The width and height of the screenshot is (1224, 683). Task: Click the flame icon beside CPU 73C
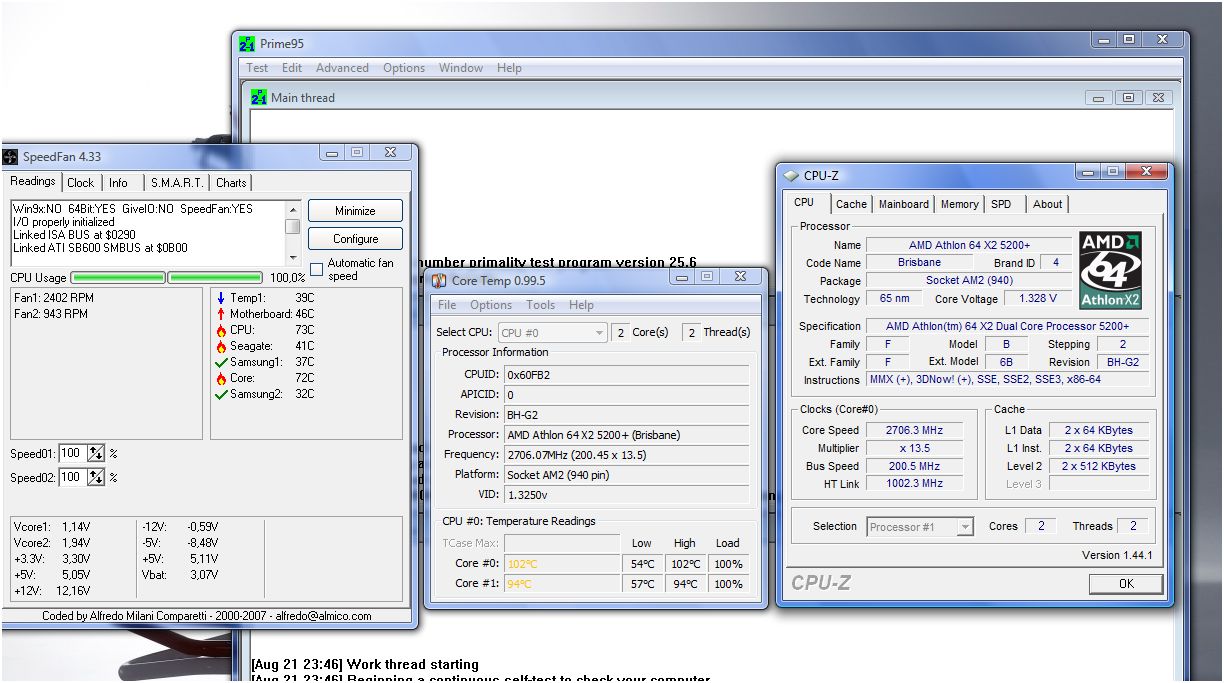pyautogui.click(x=220, y=330)
